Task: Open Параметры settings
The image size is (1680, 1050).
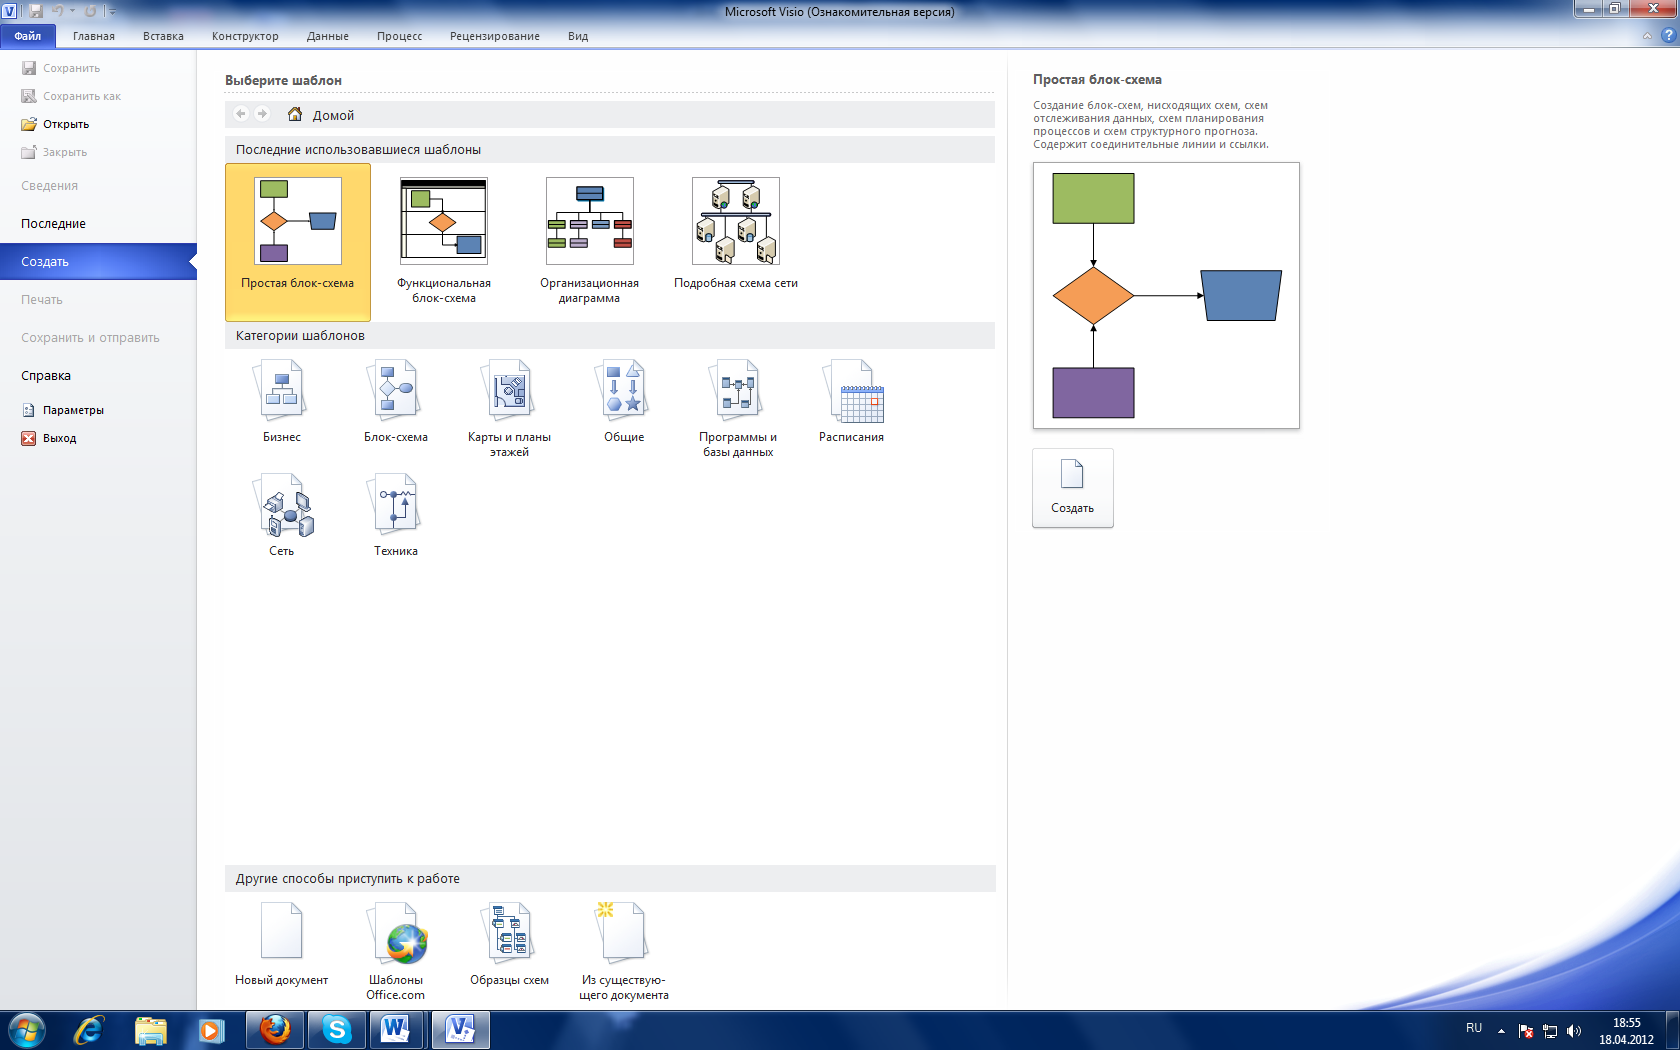Action: [63, 410]
